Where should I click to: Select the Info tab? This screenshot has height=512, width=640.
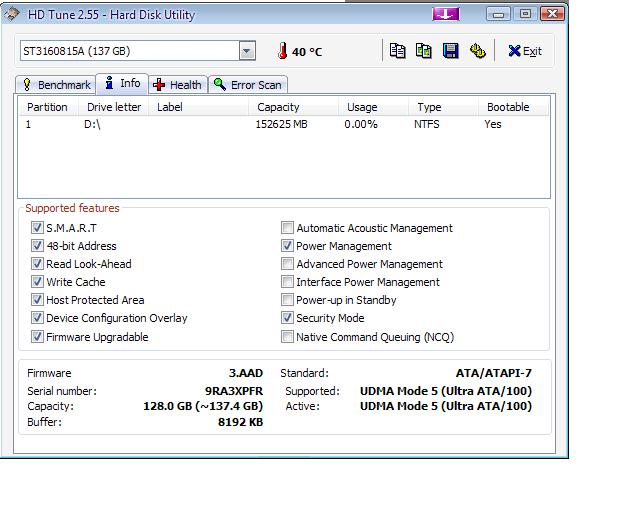point(122,83)
